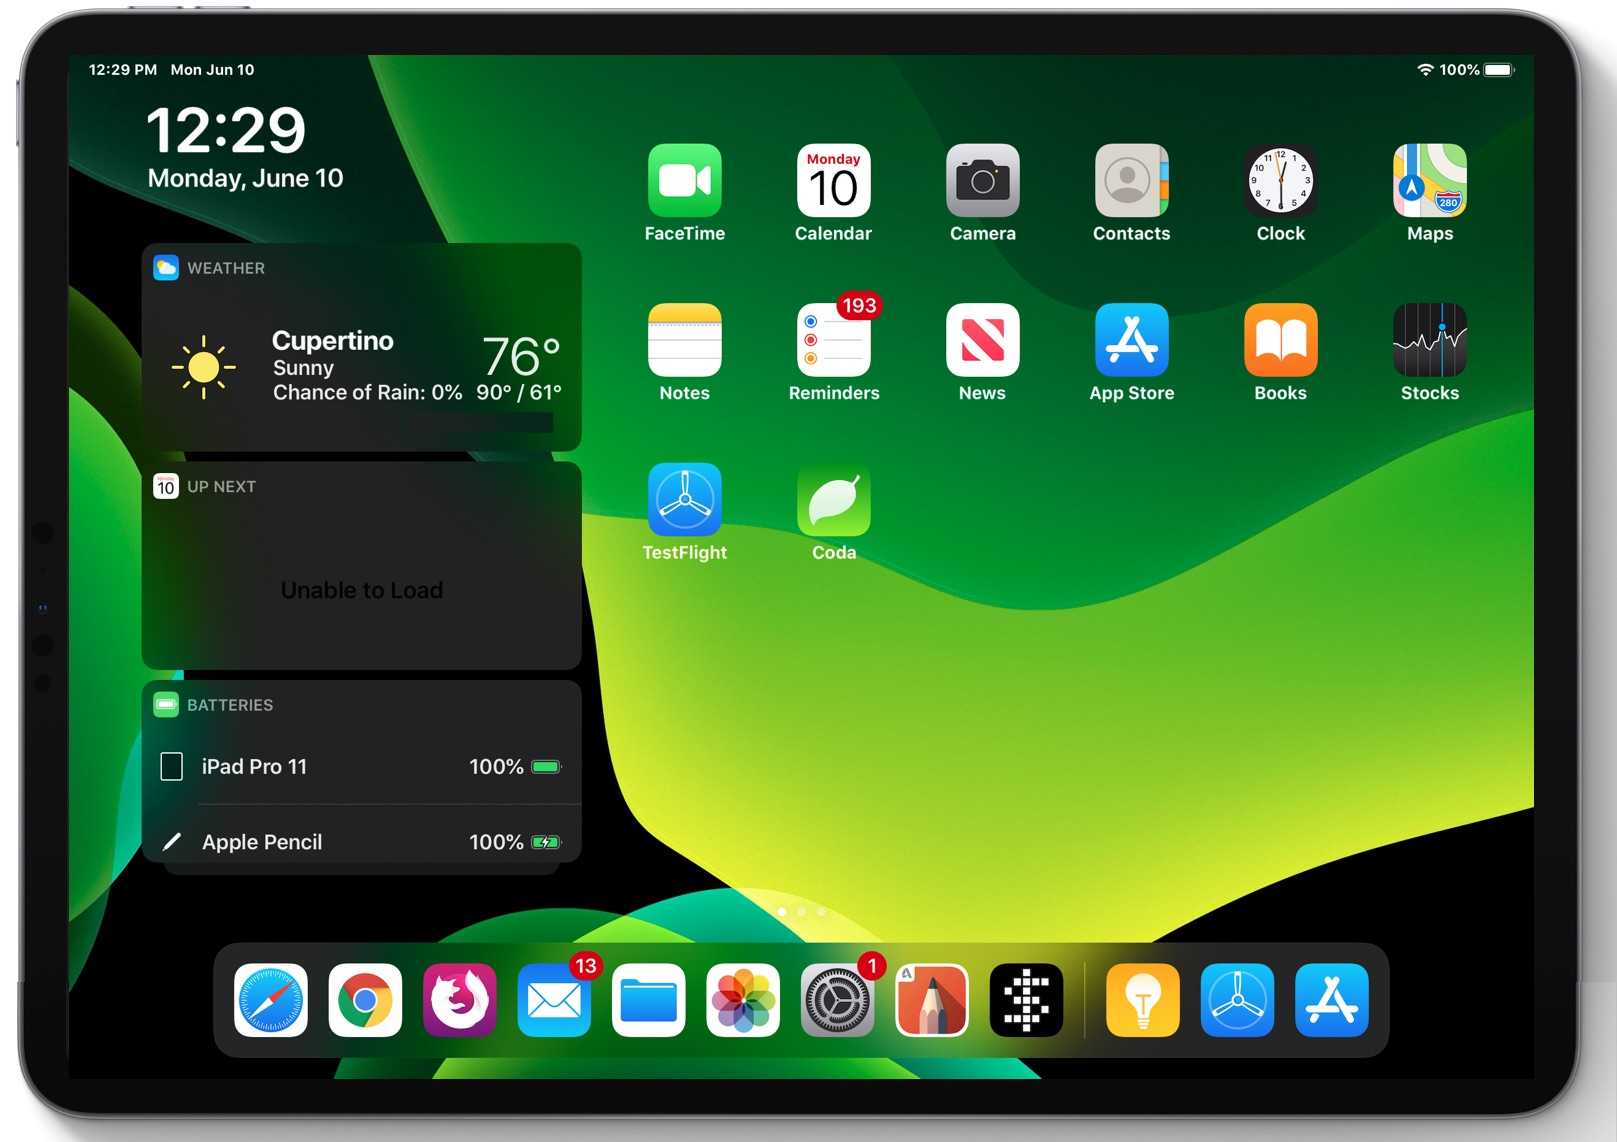Open the Calendar app showing Monday 10
The width and height of the screenshot is (1617, 1142).
click(x=834, y=181)
